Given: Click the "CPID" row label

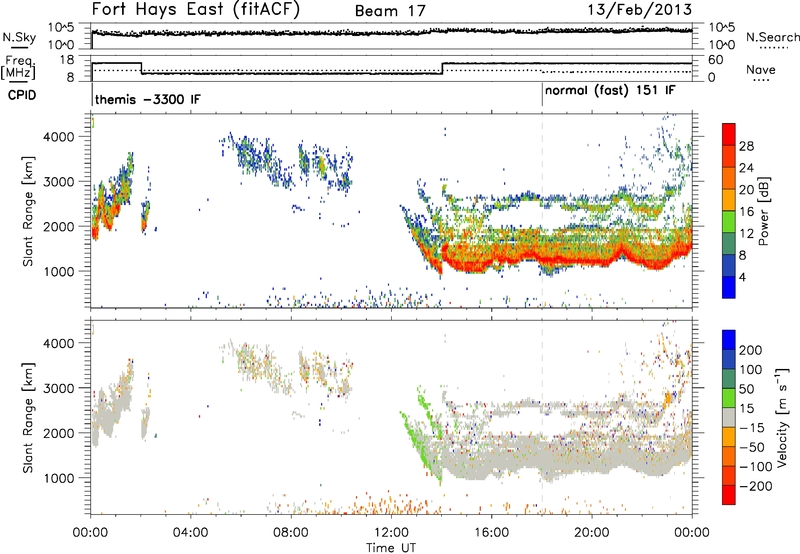Looking at the screenshot, I should tap(22, 95).
